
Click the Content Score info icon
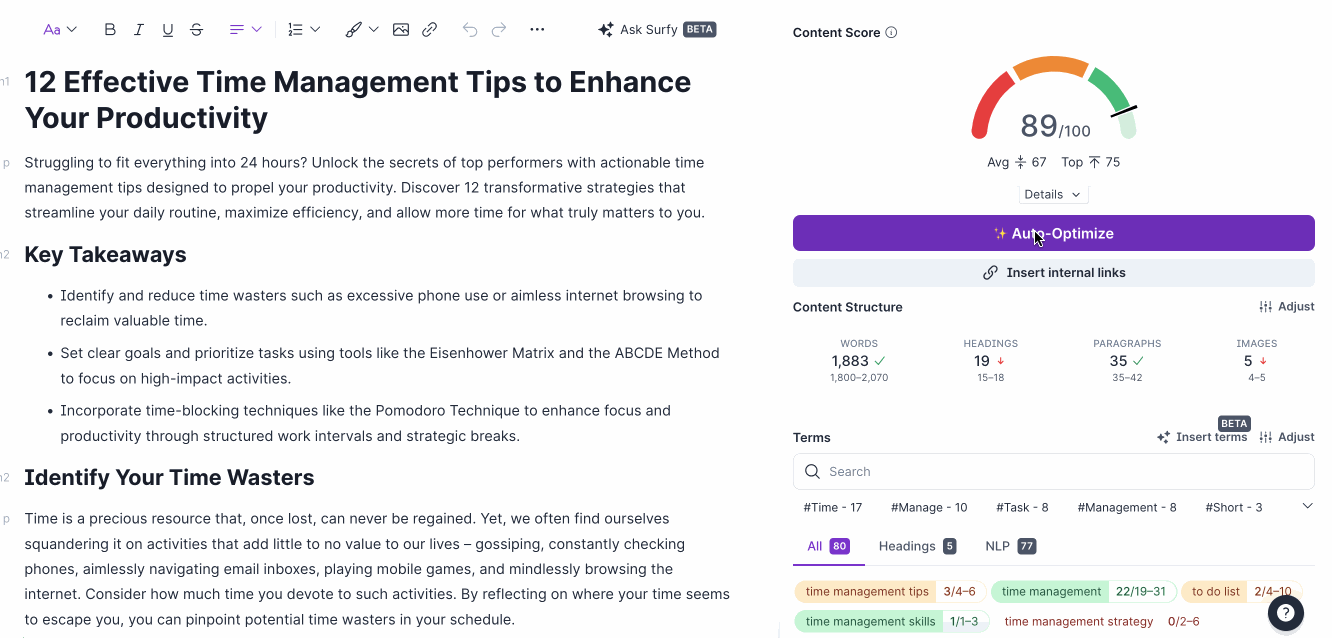891,33
